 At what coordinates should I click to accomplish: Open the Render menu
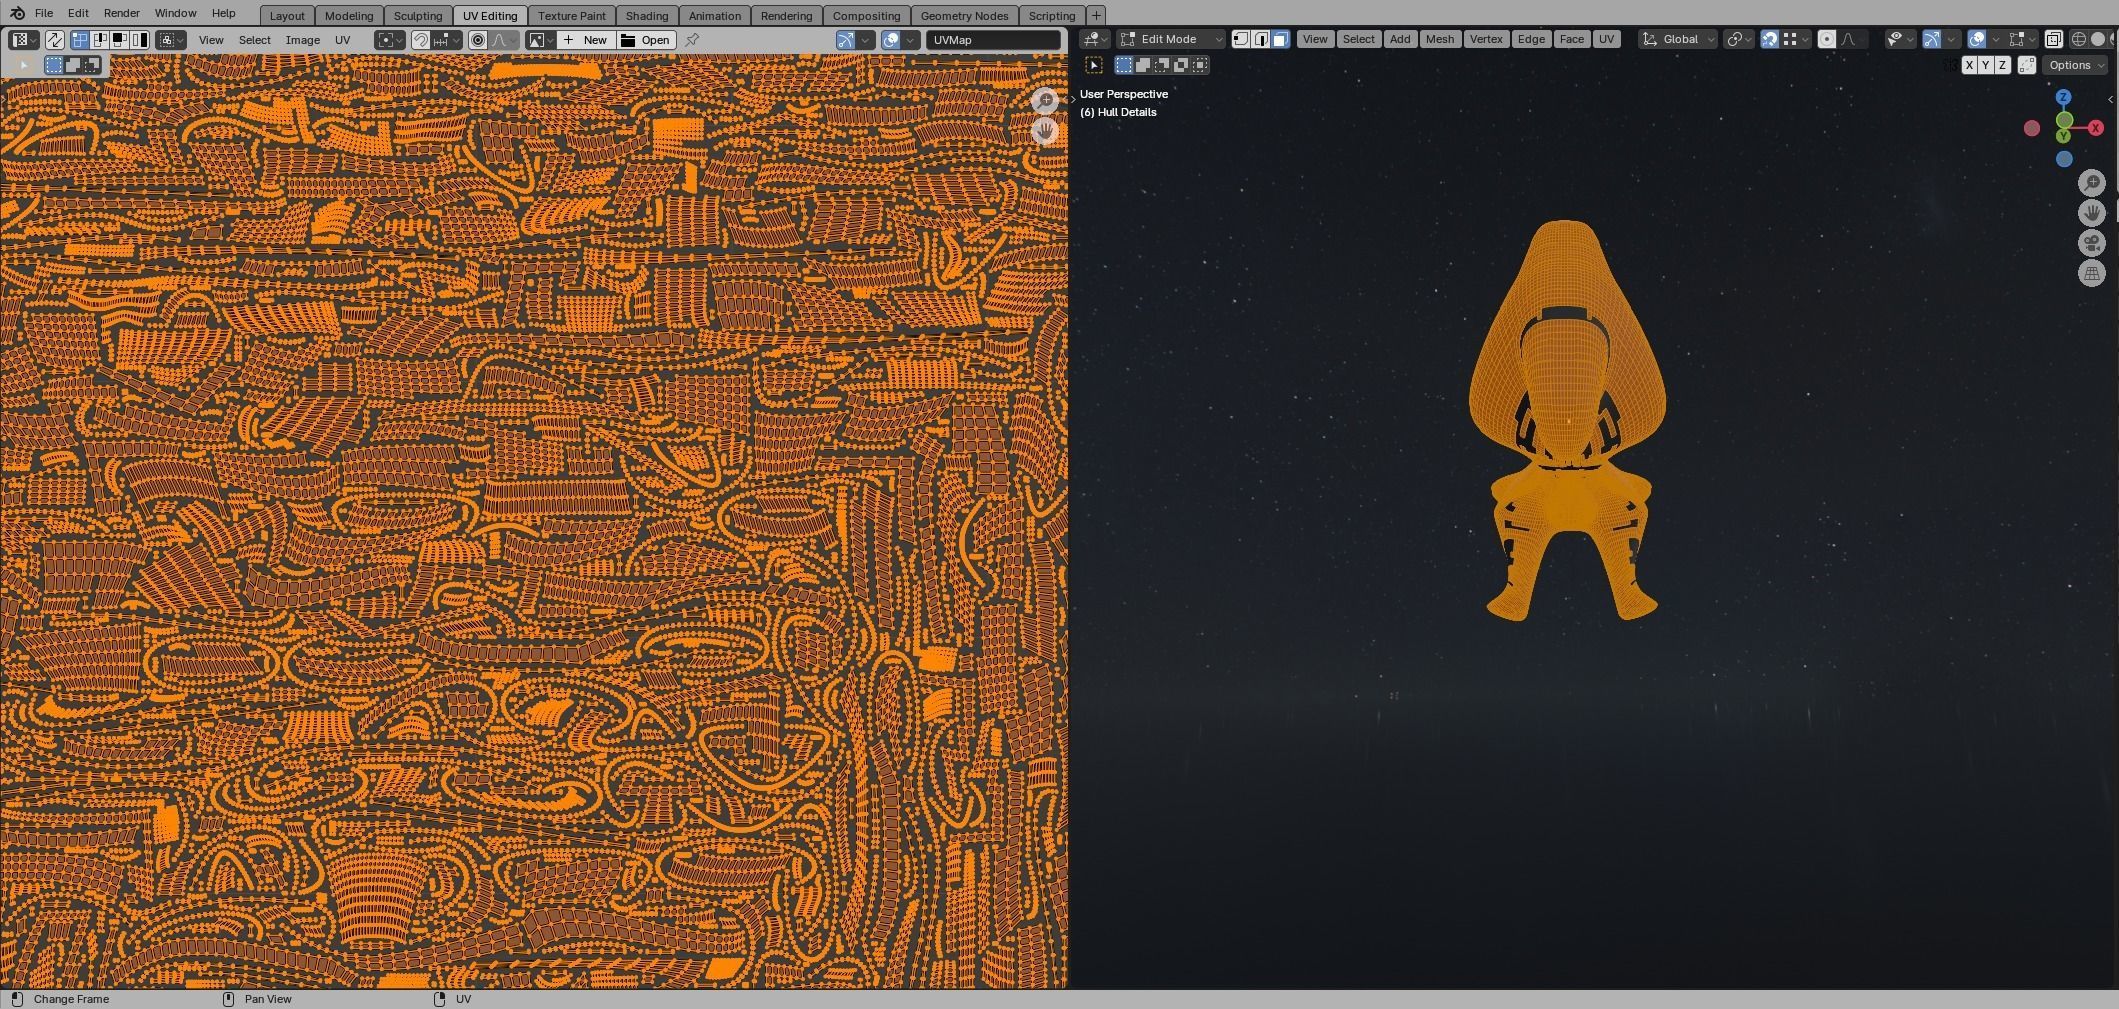click(x=122, y=13)
